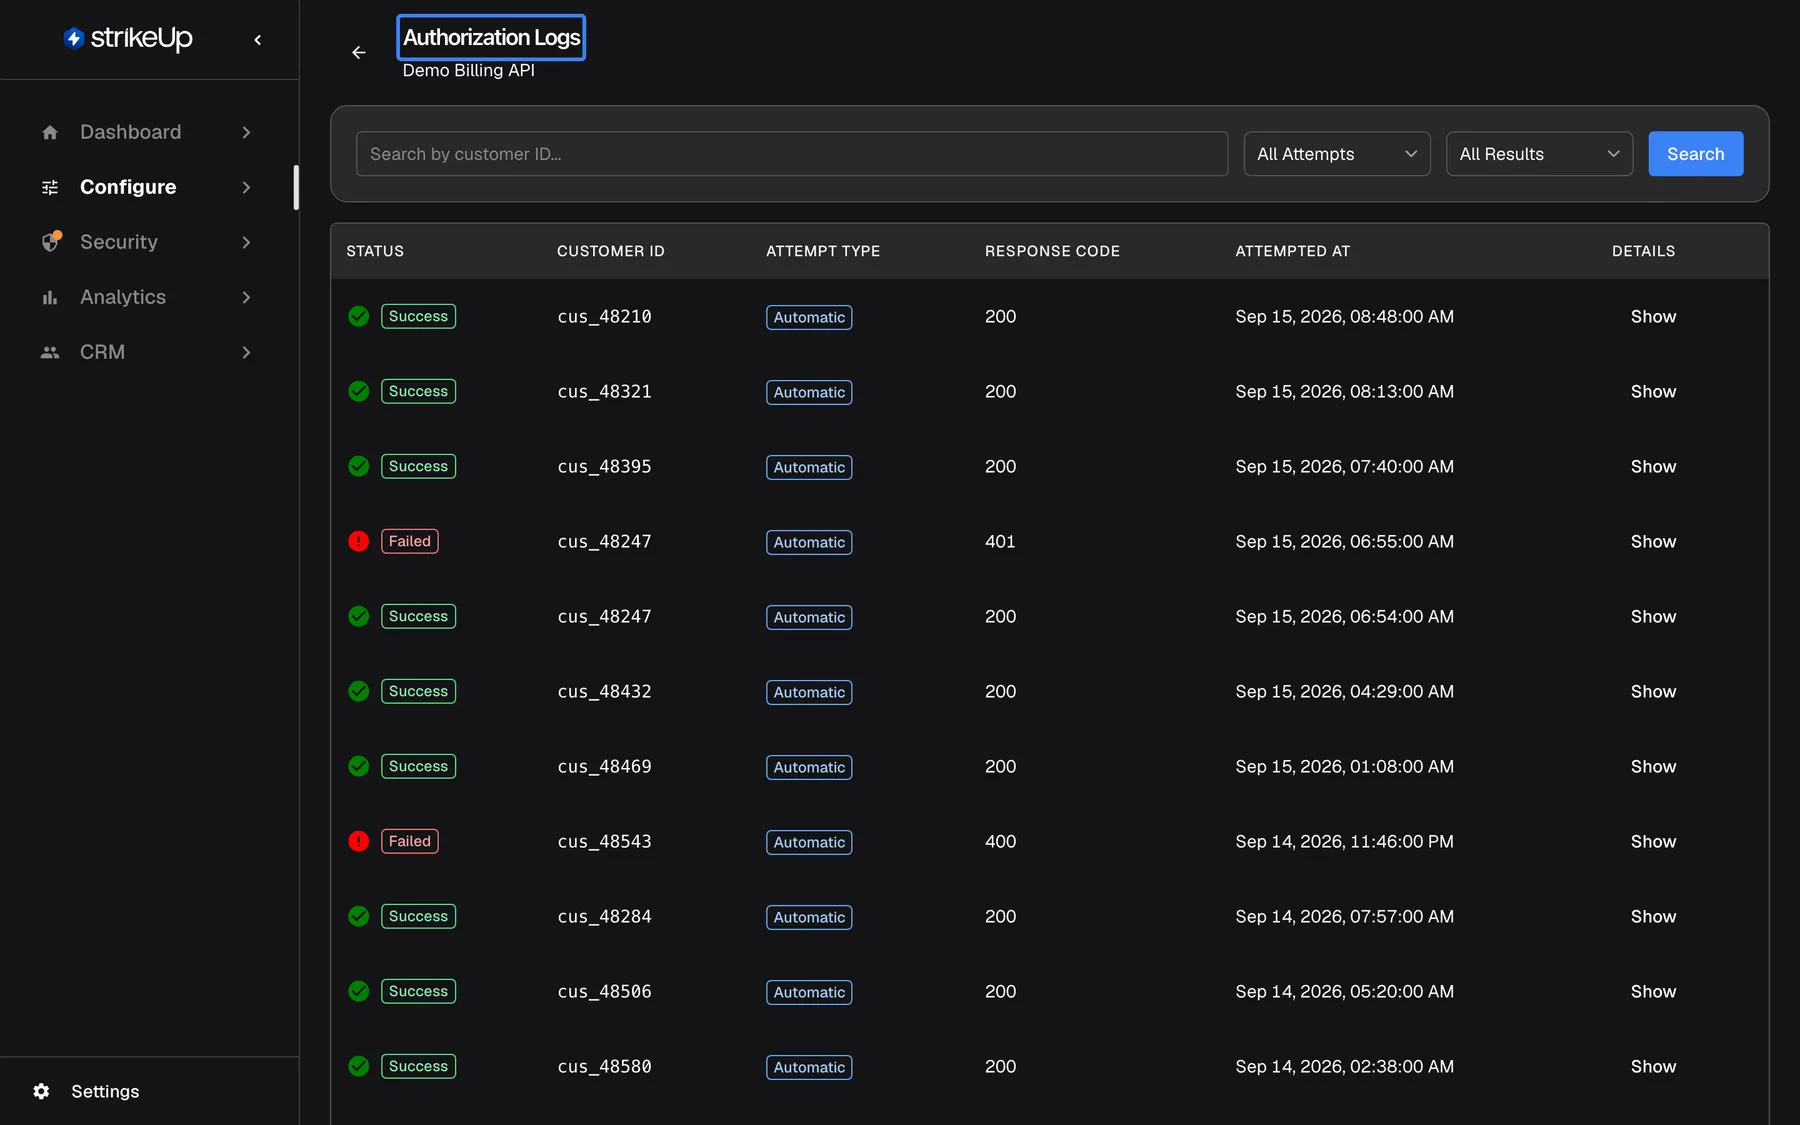
Task: Click the success check icon for cus_48210
Action: [x=359, y=316]
